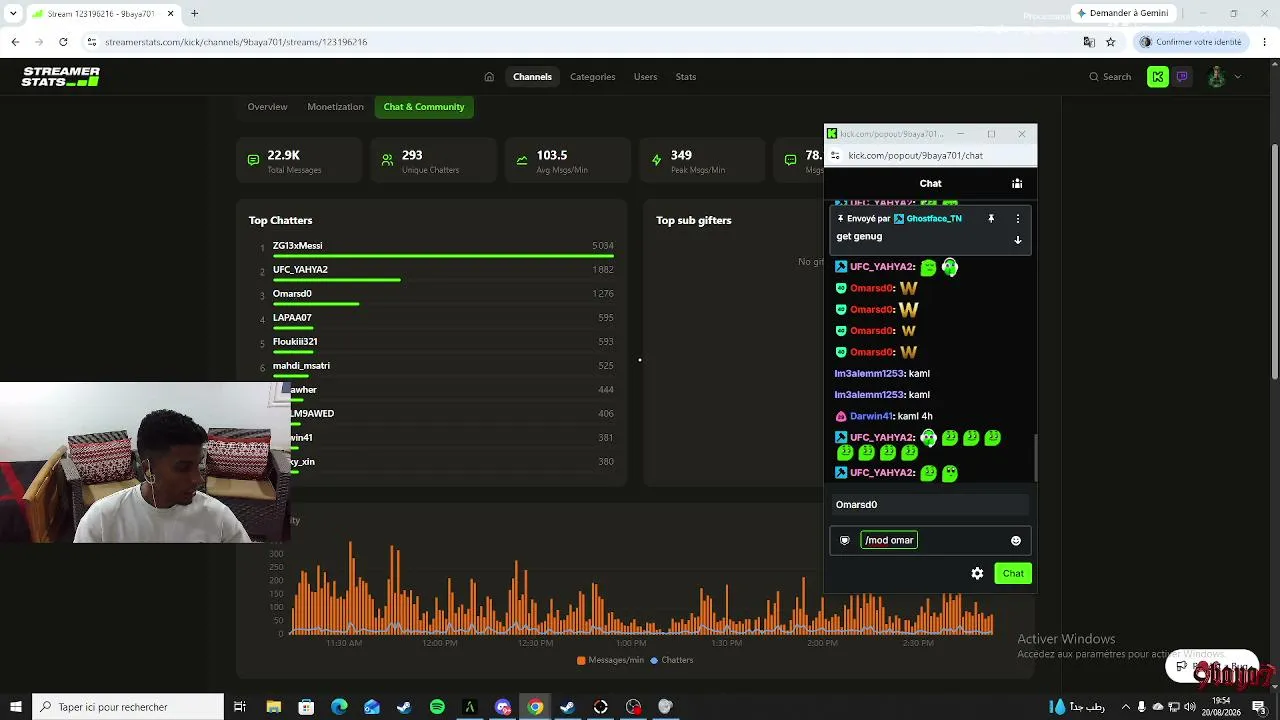Open Users navigation item

[x=645, y=77]
